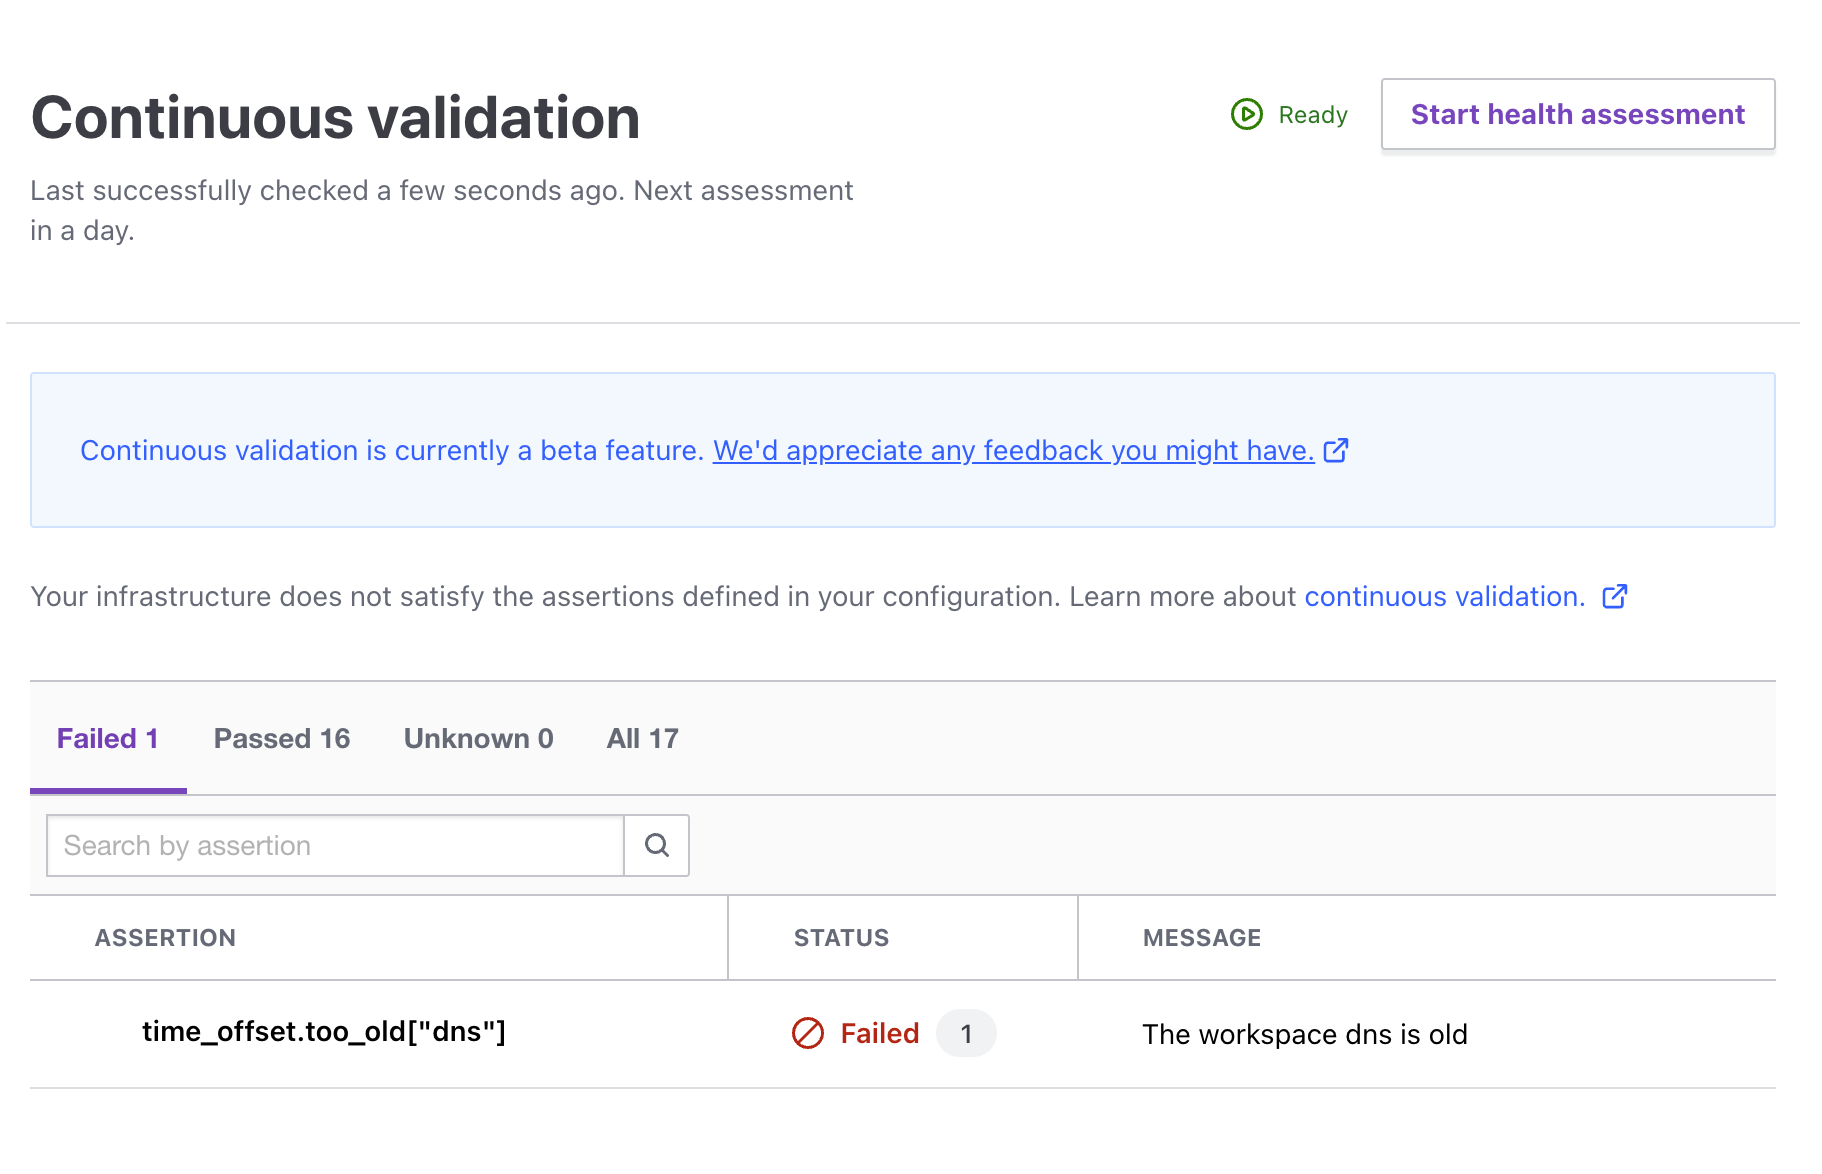Click the Ready label next to the status icon

click(1312, 115)
